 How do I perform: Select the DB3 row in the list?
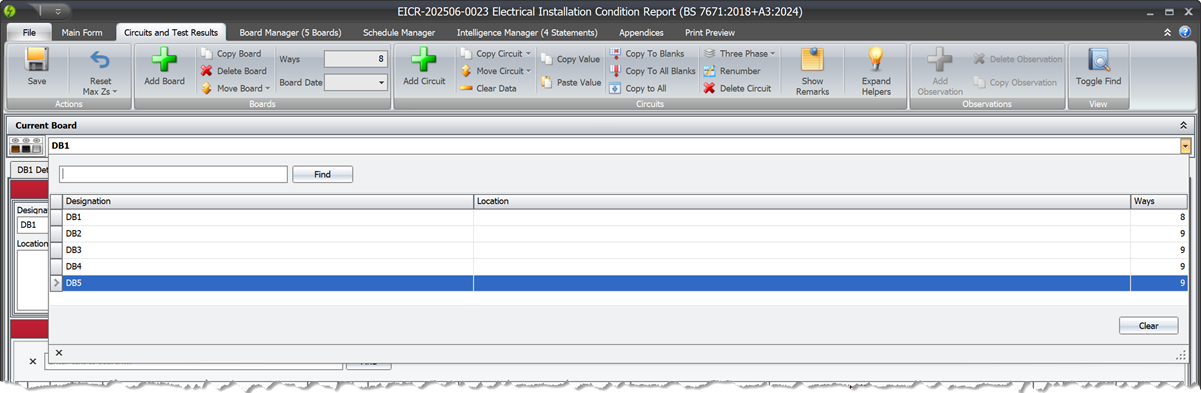[x=618, y=250]
